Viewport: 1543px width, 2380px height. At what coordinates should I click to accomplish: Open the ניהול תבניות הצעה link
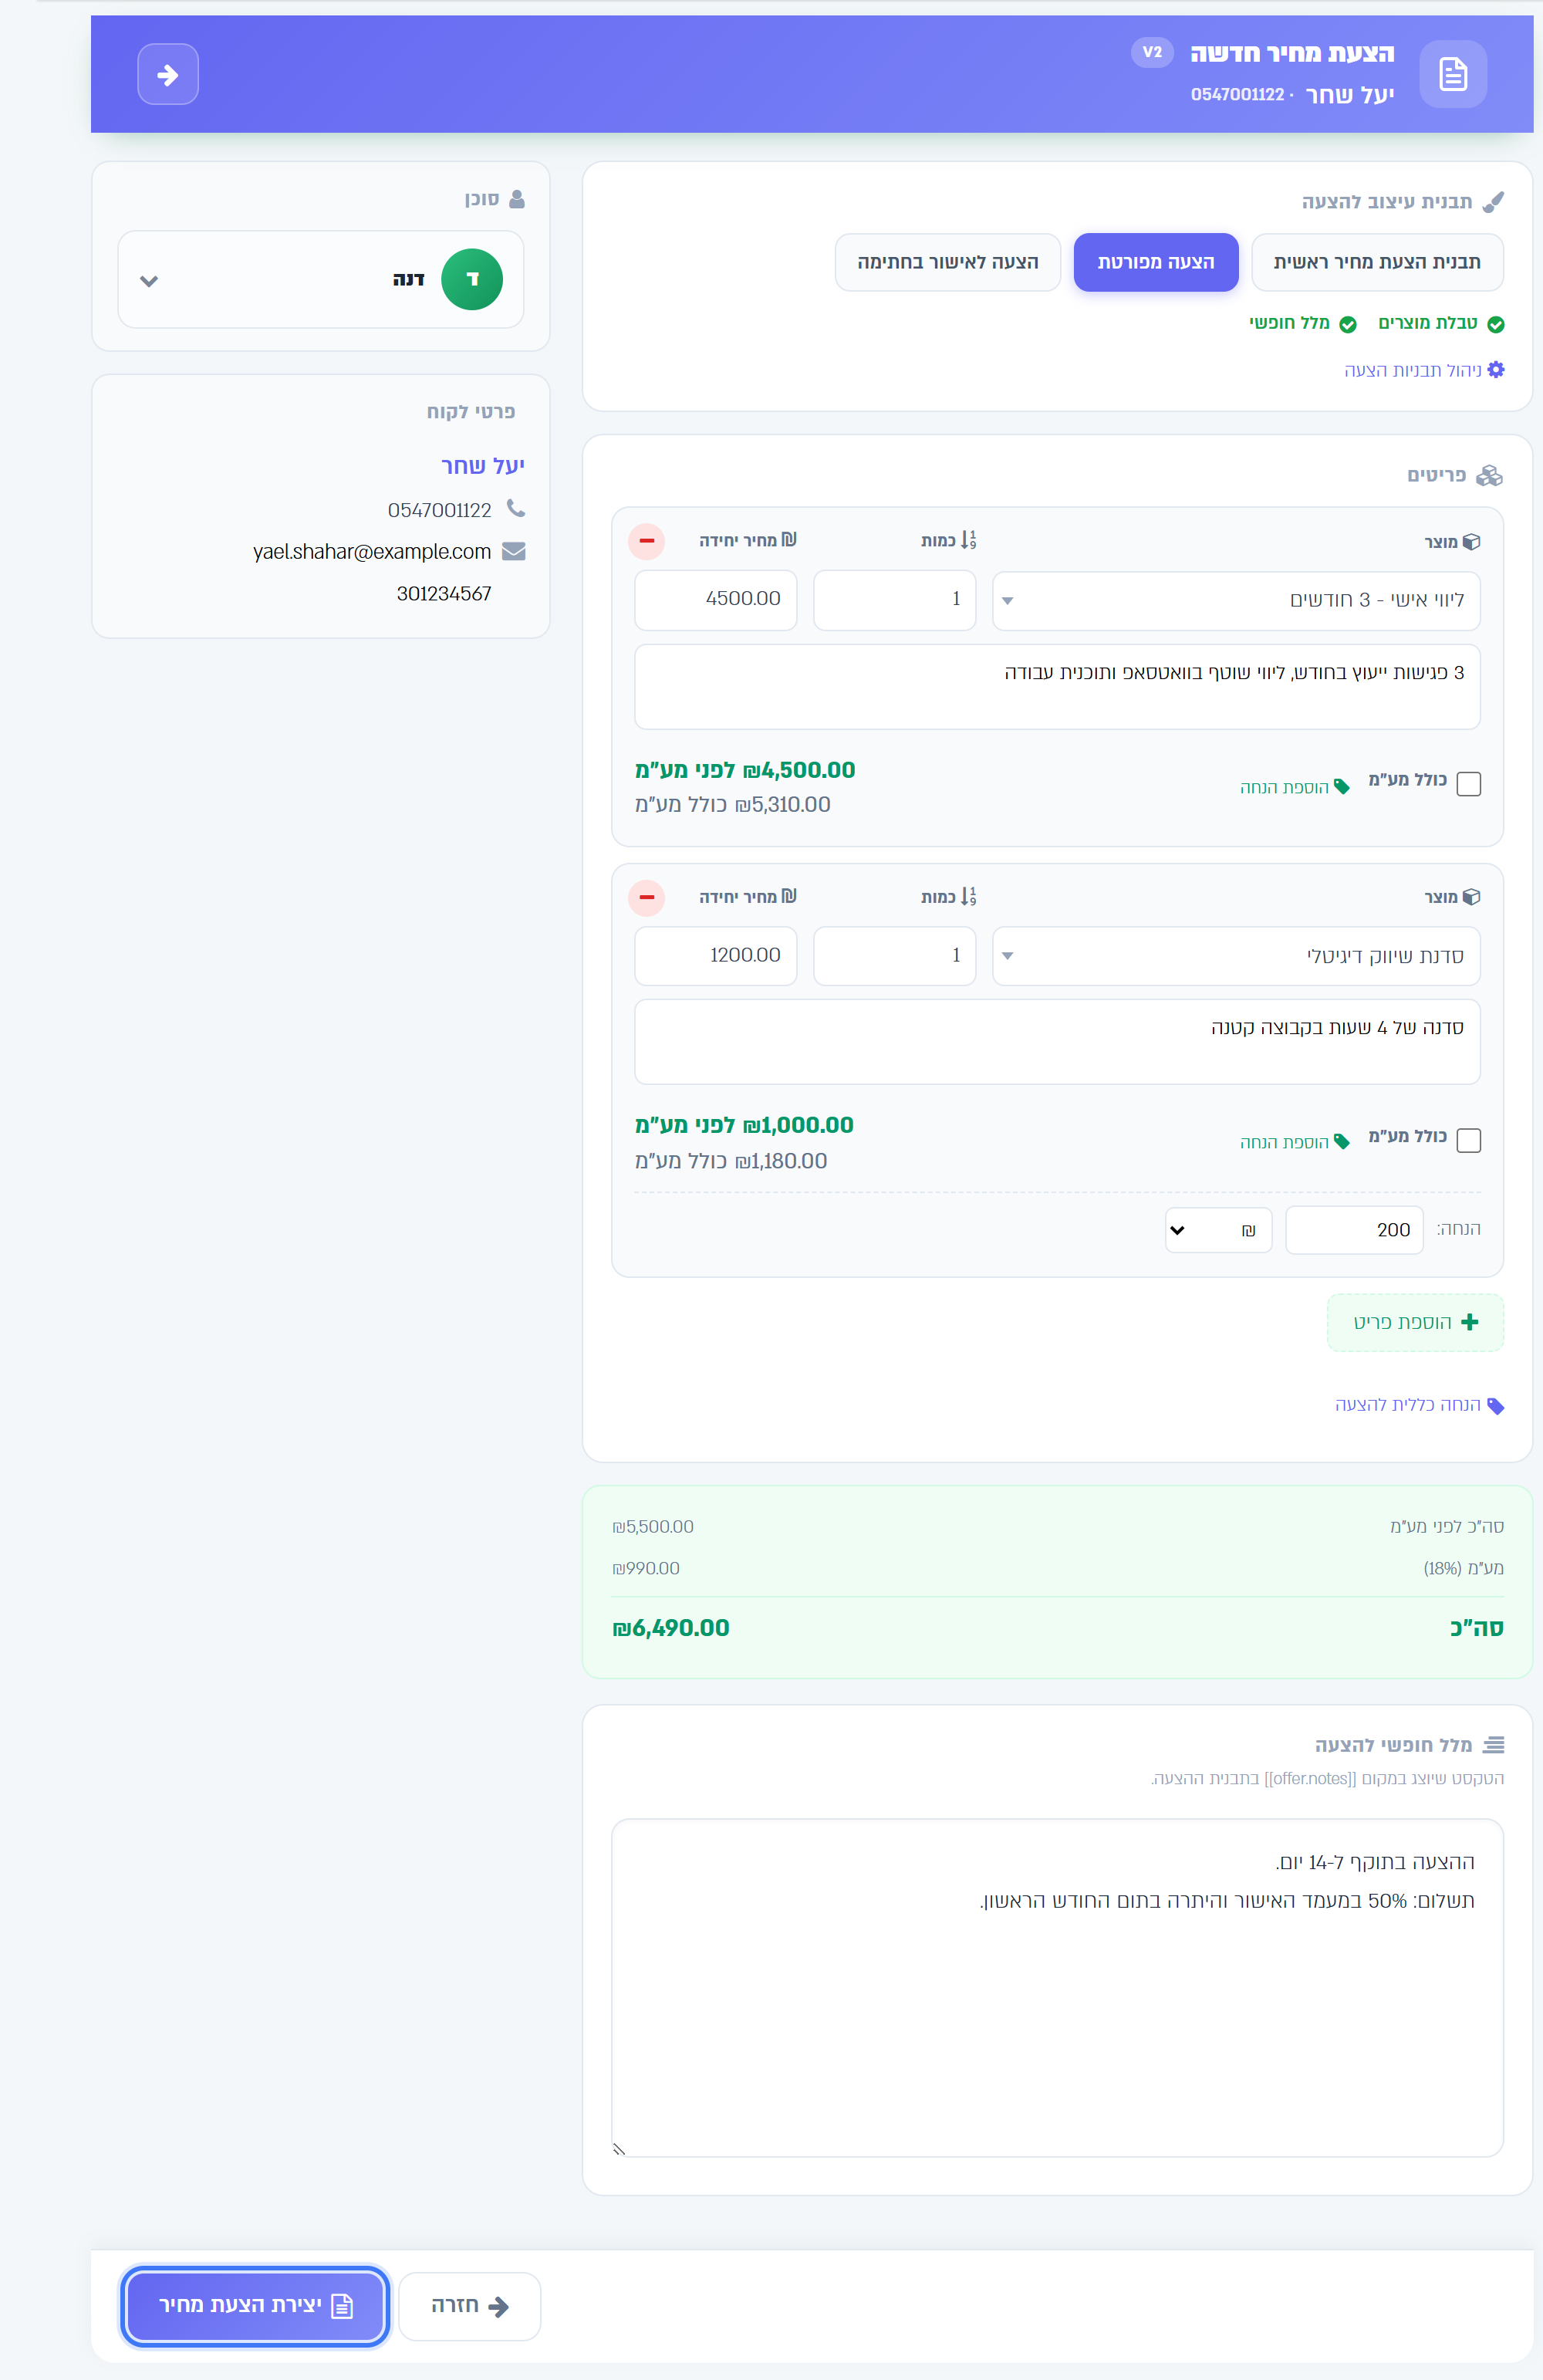[x=1424, y=371]
